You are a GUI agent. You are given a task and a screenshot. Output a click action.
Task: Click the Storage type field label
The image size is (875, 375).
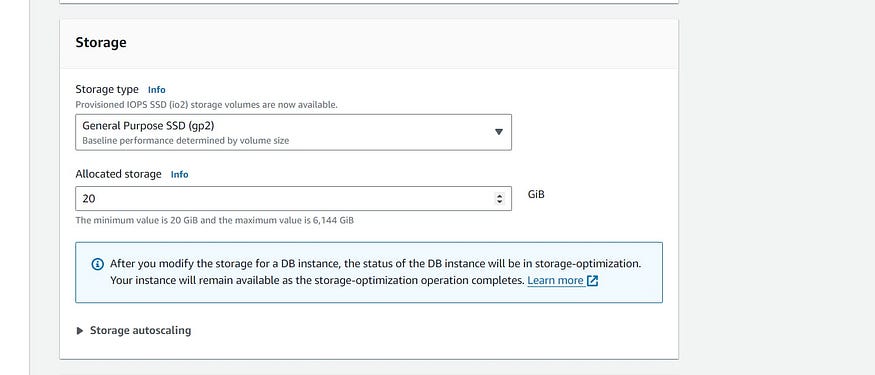coord(107,89)
